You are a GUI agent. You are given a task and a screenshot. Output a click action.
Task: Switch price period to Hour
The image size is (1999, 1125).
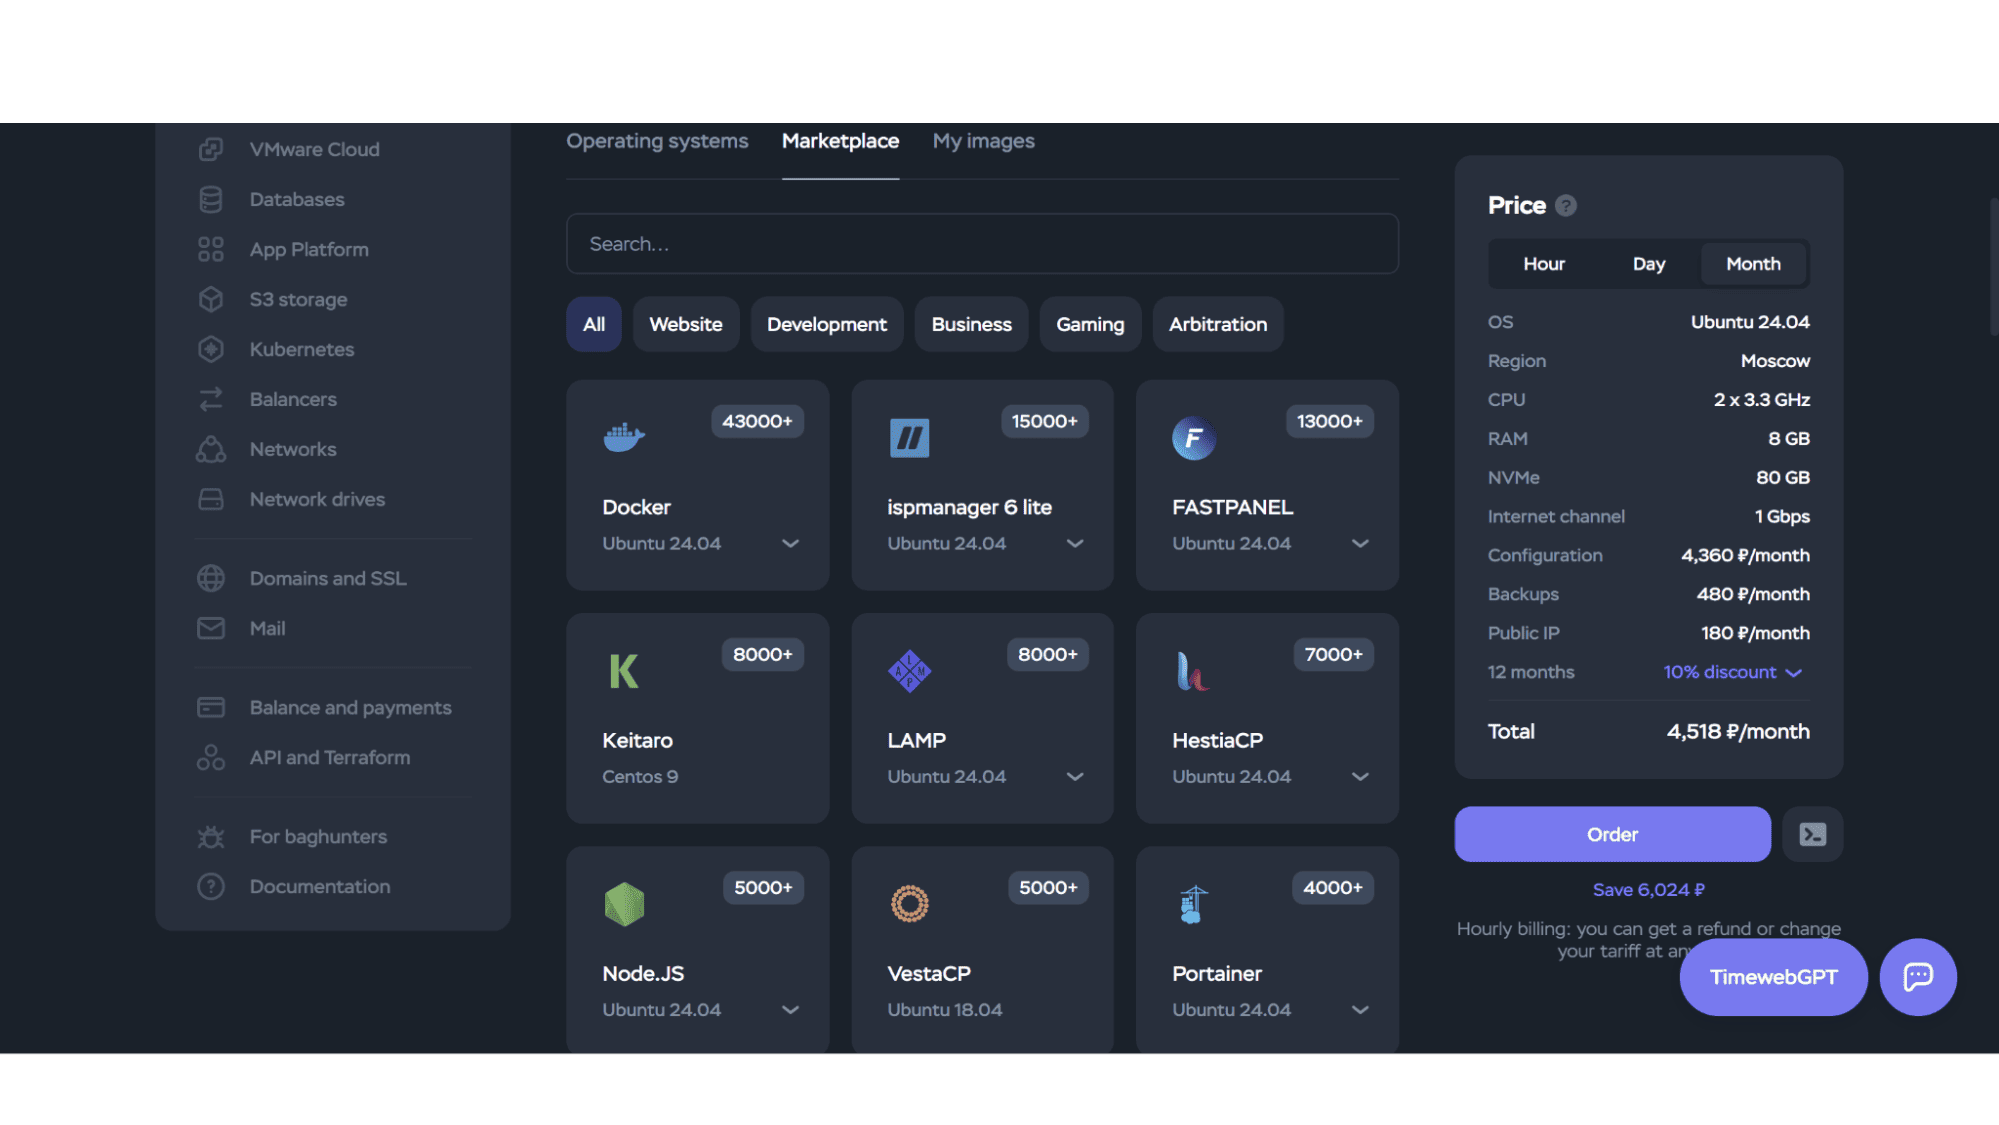pyautogui.click(x=1543, y=264)
